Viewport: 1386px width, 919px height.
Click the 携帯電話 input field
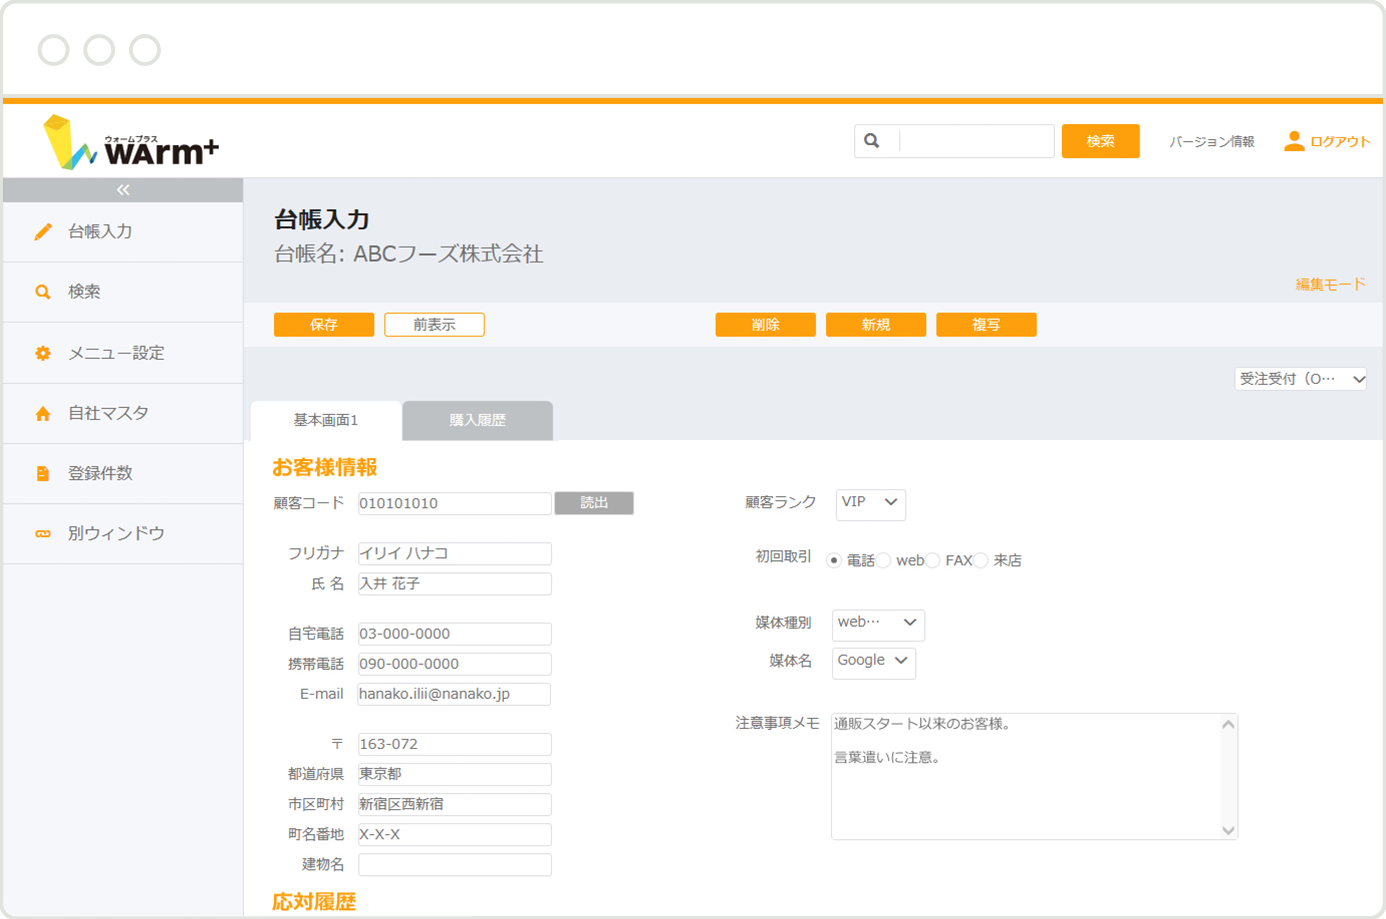pyautogui.click(x=454, y=664)
